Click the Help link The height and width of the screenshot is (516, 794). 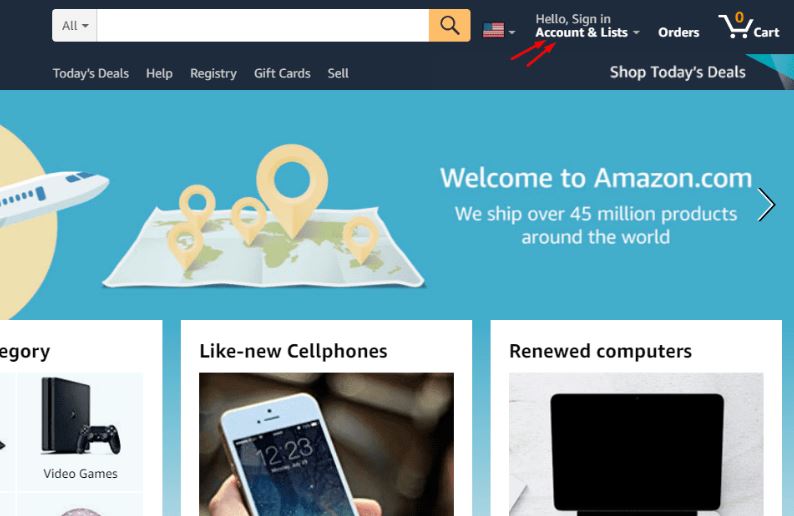tap(159, 73)
